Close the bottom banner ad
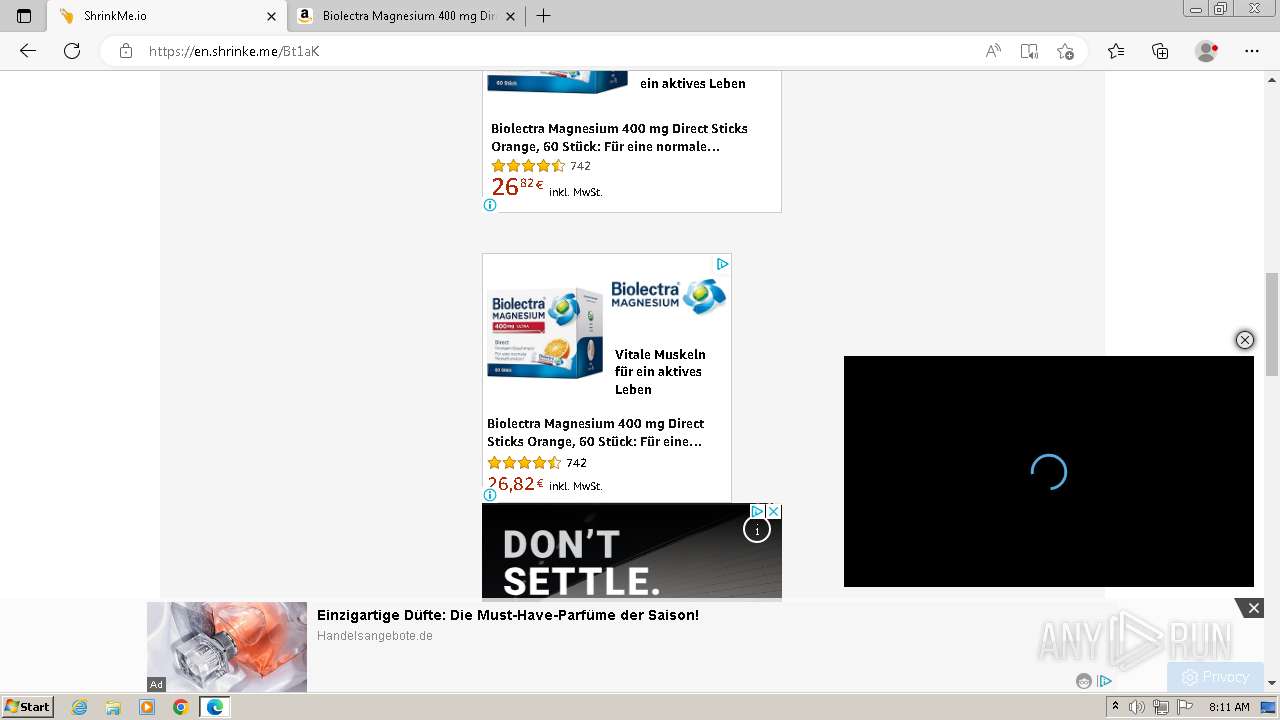This screenshot has width=1280, height=720. click(1253, 608)
